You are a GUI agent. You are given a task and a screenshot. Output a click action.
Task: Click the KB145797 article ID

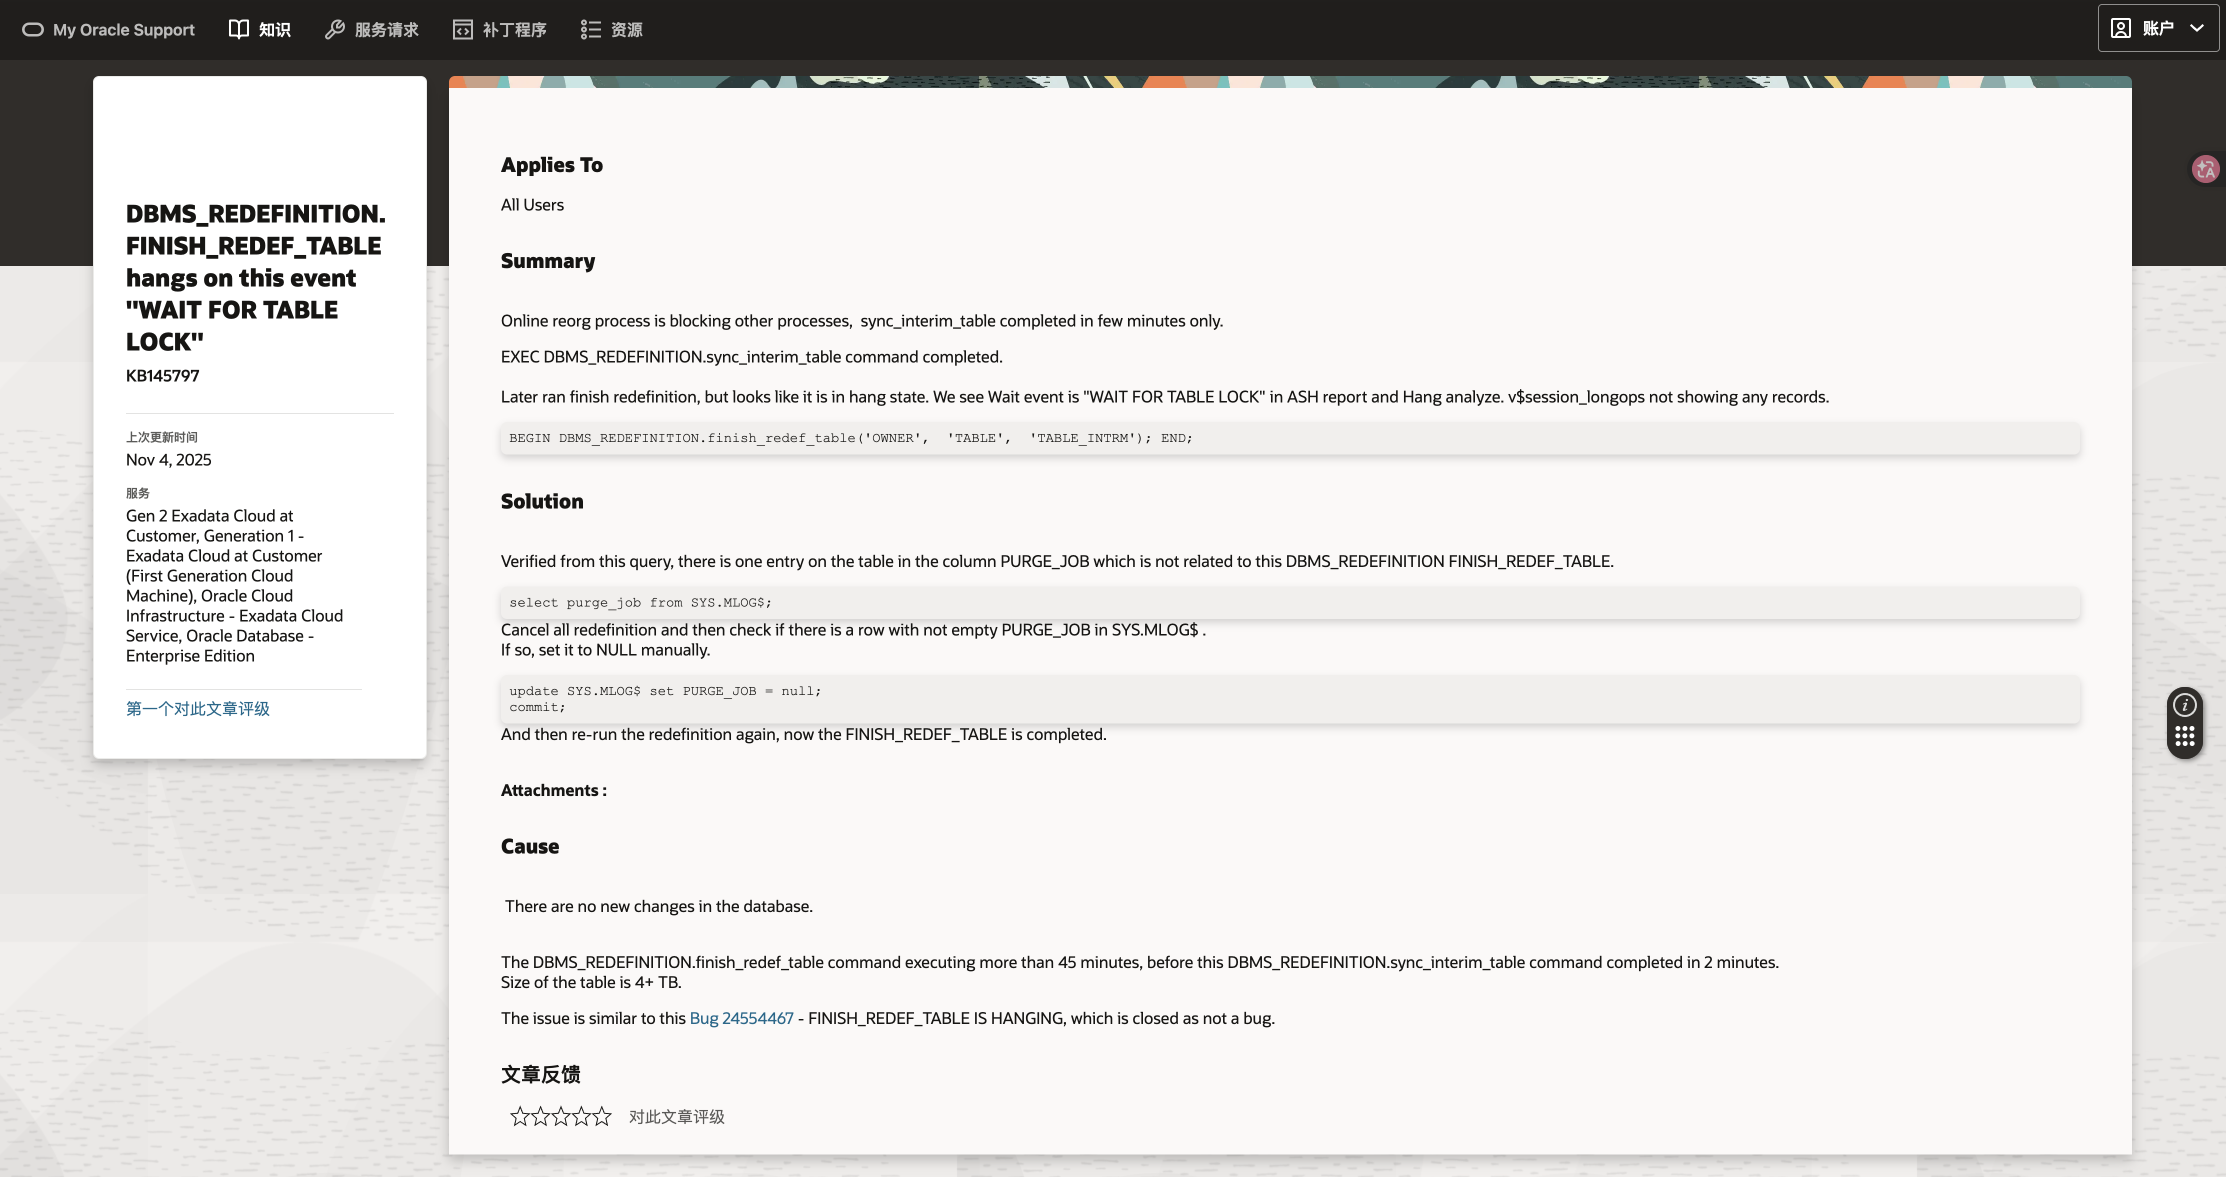(x=163, y=376)
